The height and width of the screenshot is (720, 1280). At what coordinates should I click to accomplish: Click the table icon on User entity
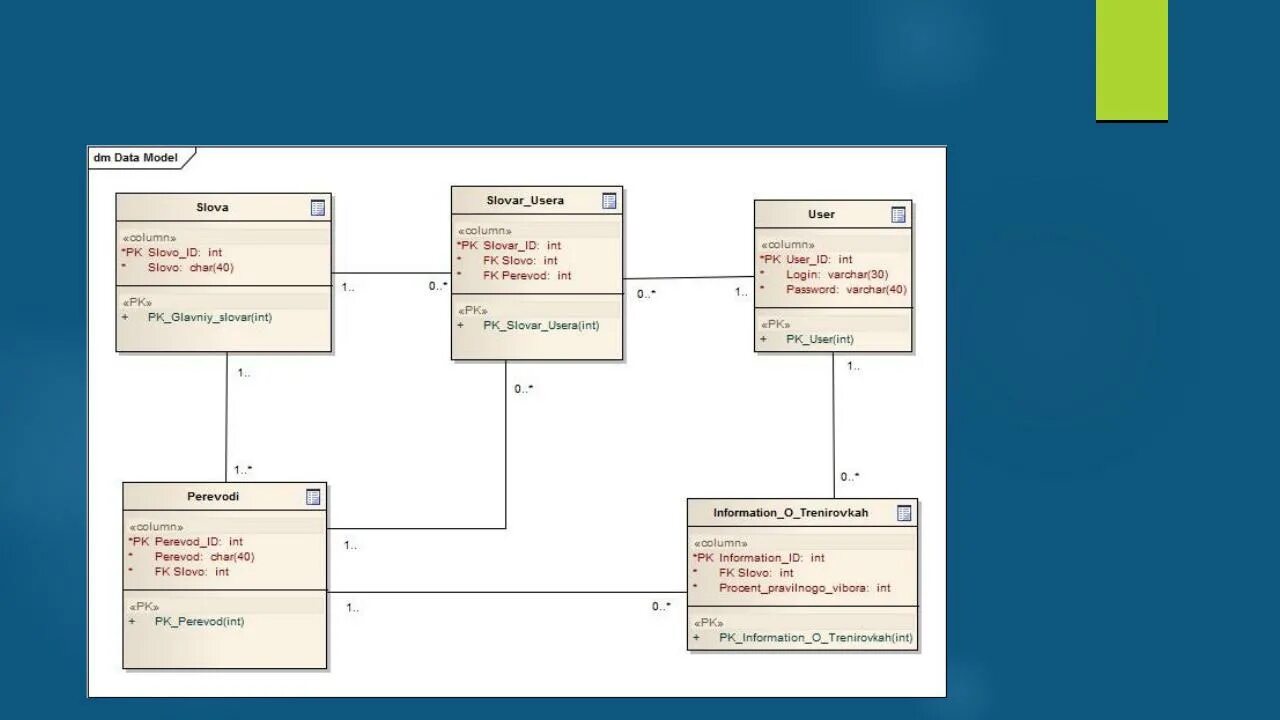[899, 215]
